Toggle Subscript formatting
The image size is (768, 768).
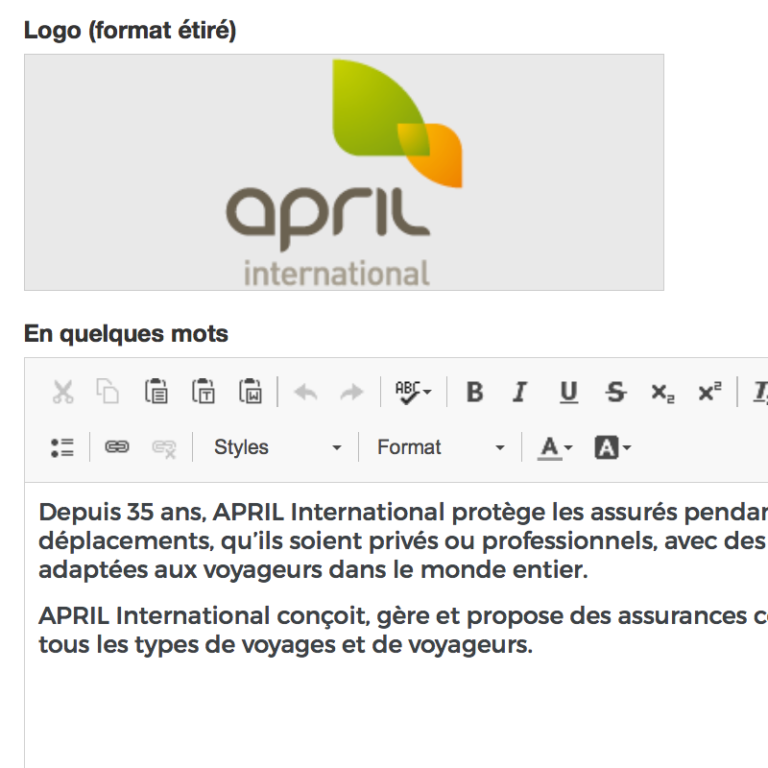tap(663, 393)
